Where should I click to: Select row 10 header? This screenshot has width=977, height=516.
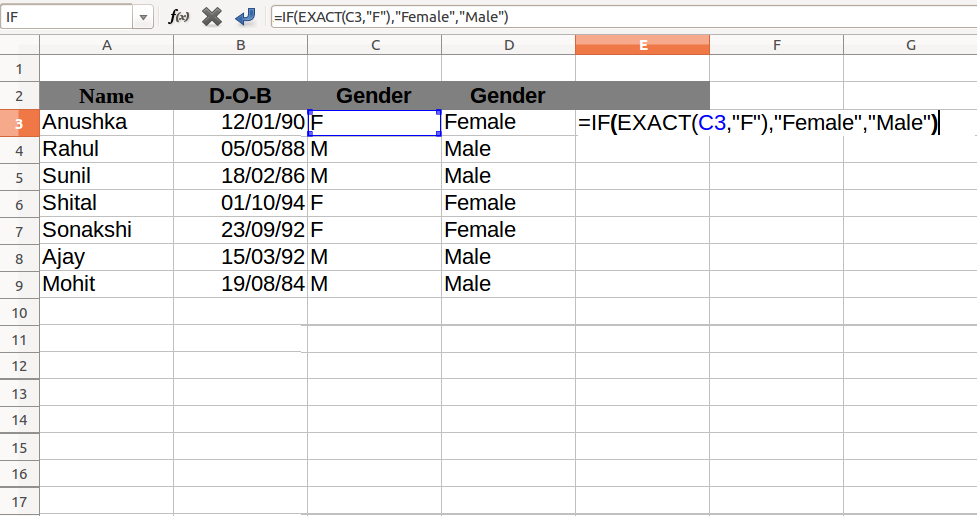coord(19,312)
